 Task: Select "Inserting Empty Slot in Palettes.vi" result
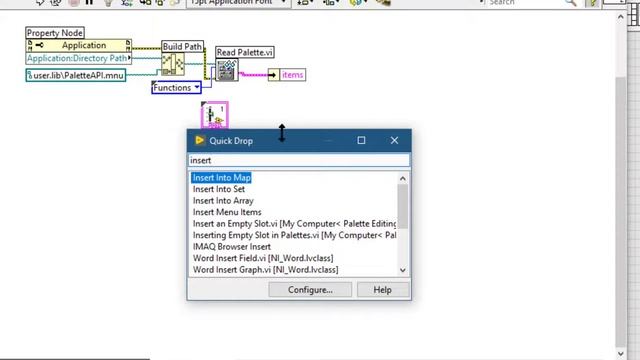tap(294, 235)
